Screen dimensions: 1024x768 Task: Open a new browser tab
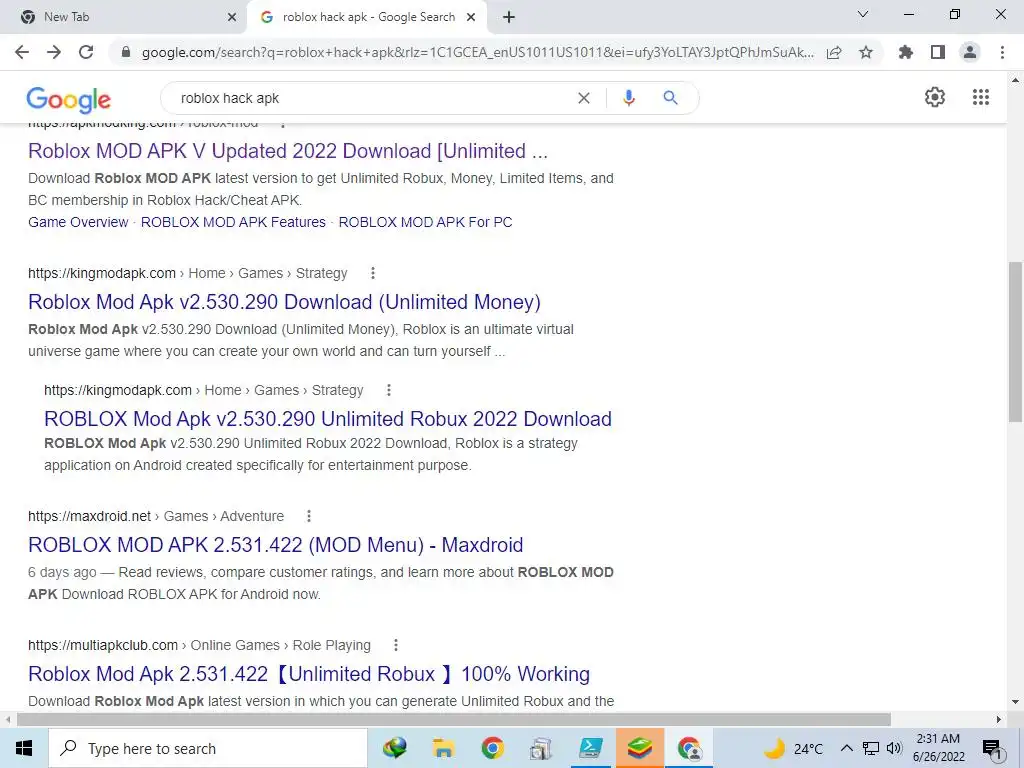[x=509, y=18]
